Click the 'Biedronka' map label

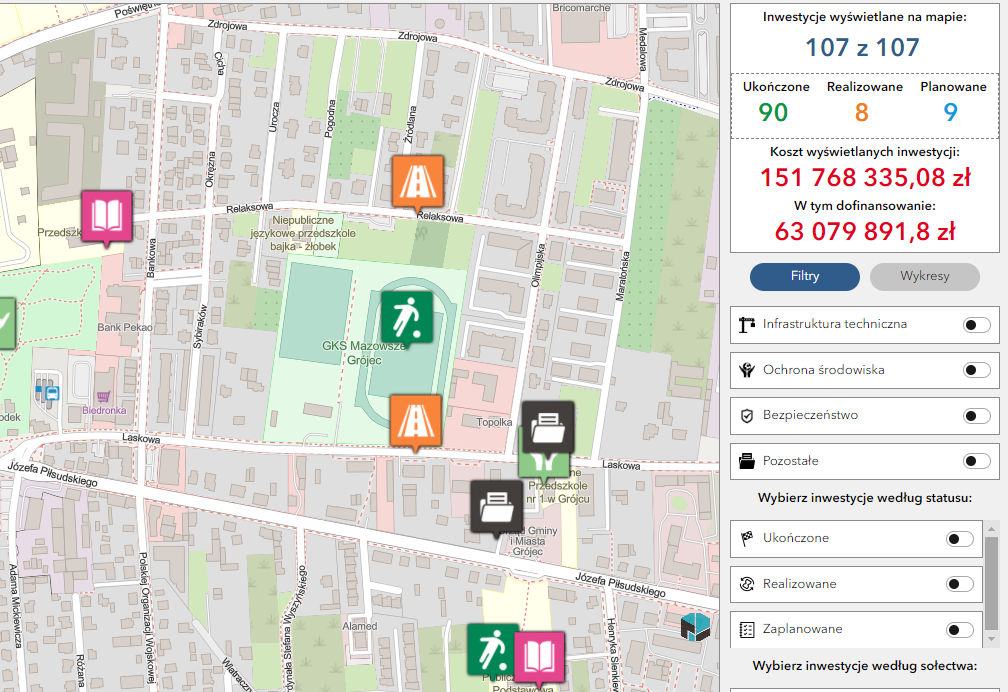104,410
